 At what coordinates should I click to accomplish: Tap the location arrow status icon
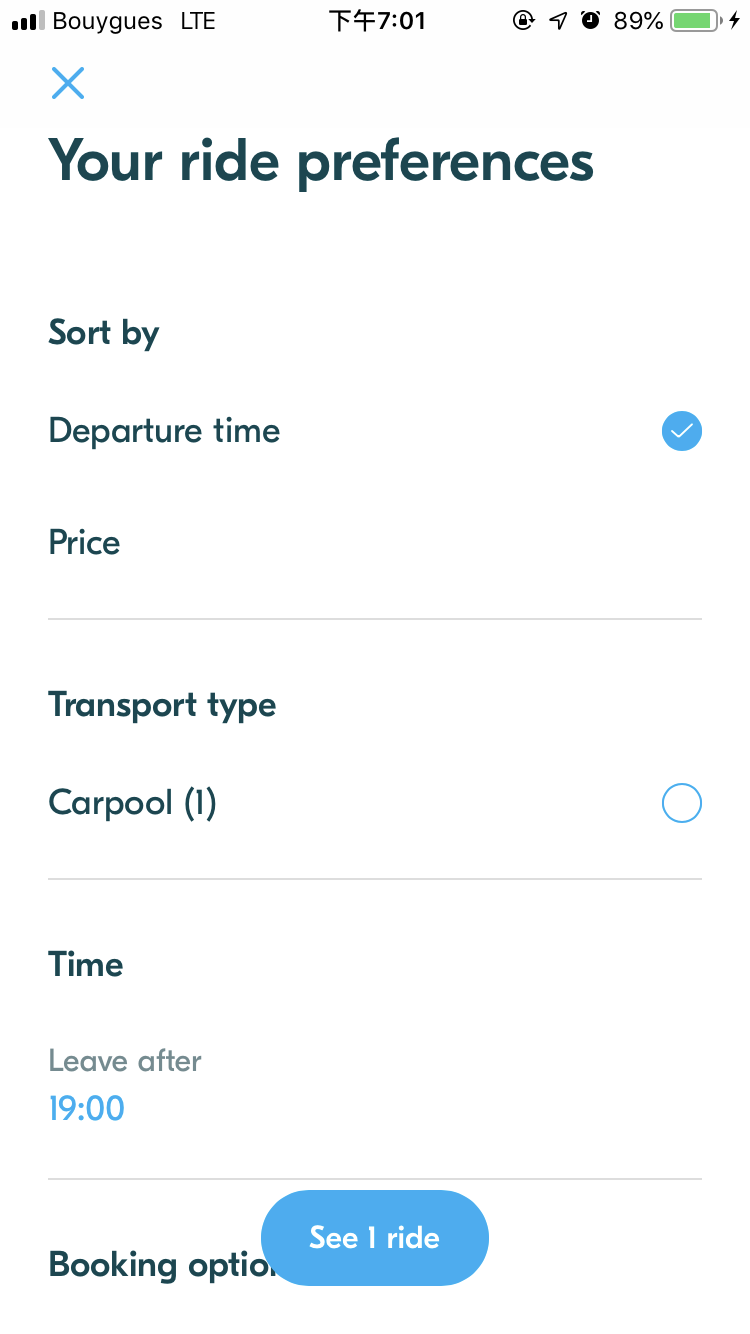click(558, 21)
